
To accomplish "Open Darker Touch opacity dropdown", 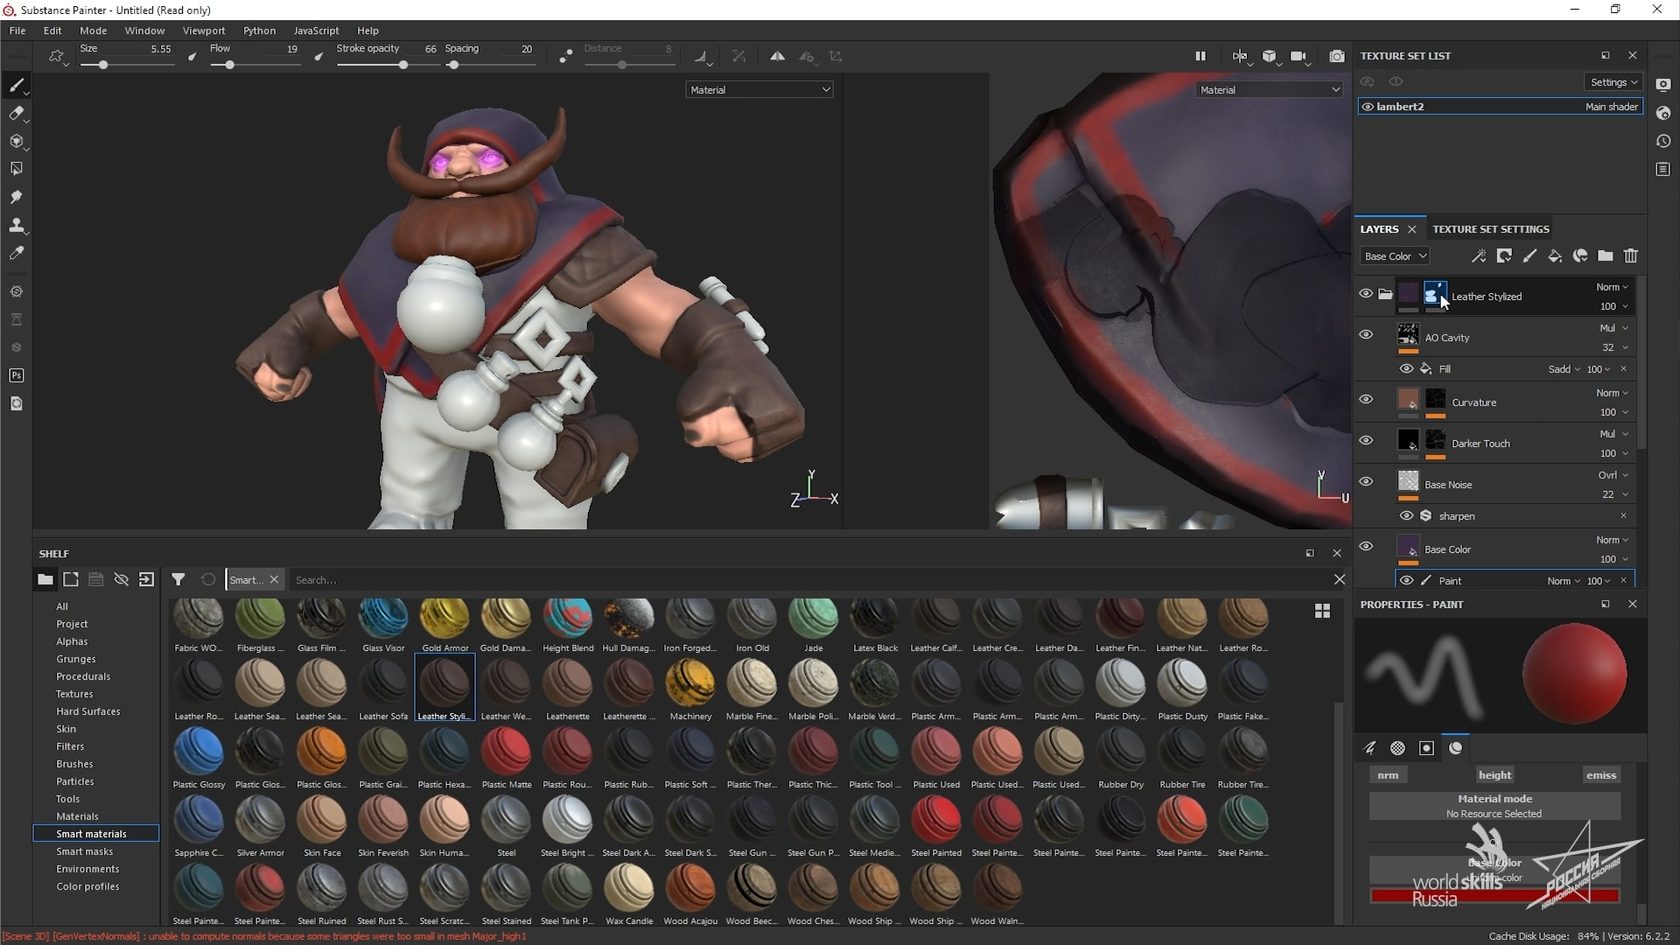I will coord(1613,453).
